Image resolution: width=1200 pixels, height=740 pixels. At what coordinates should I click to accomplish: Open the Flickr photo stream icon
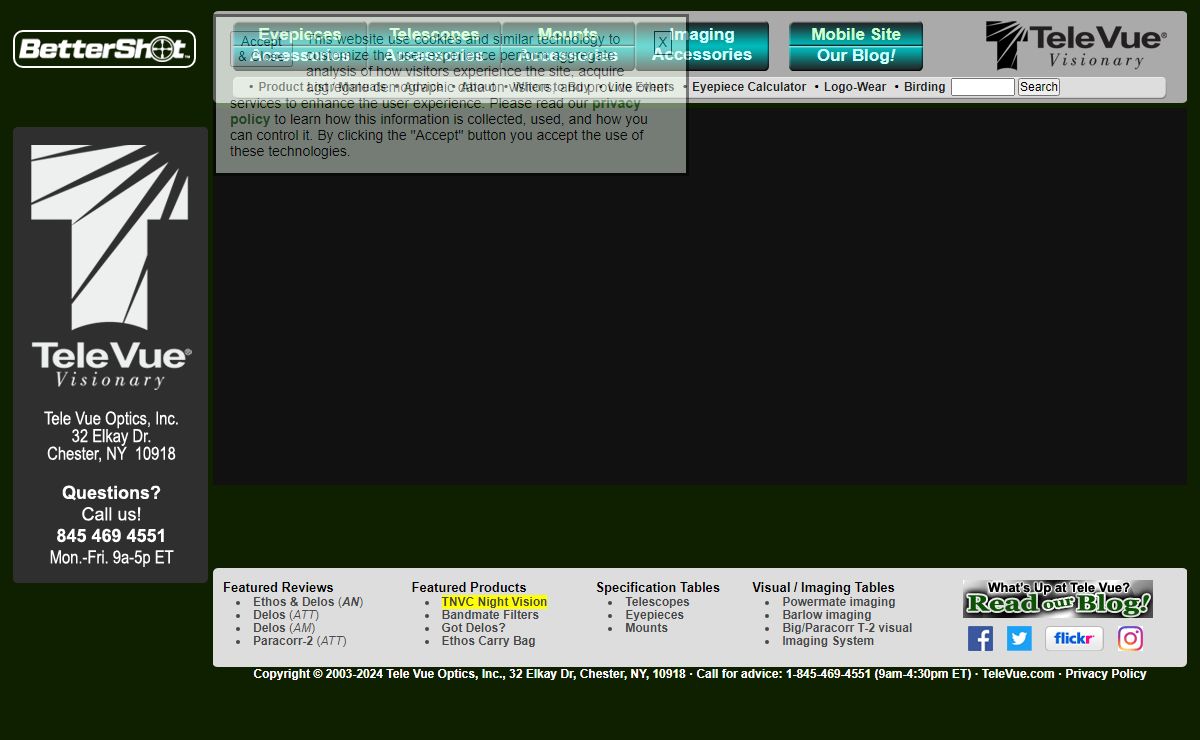(1074, 638)
